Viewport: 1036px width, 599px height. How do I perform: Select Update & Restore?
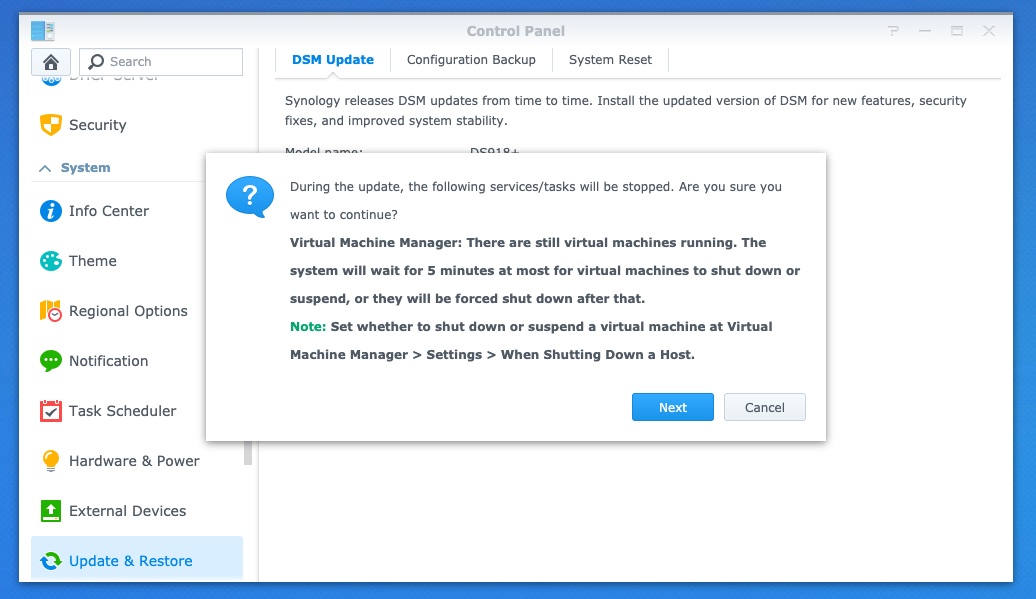click(x=137, y=559)
